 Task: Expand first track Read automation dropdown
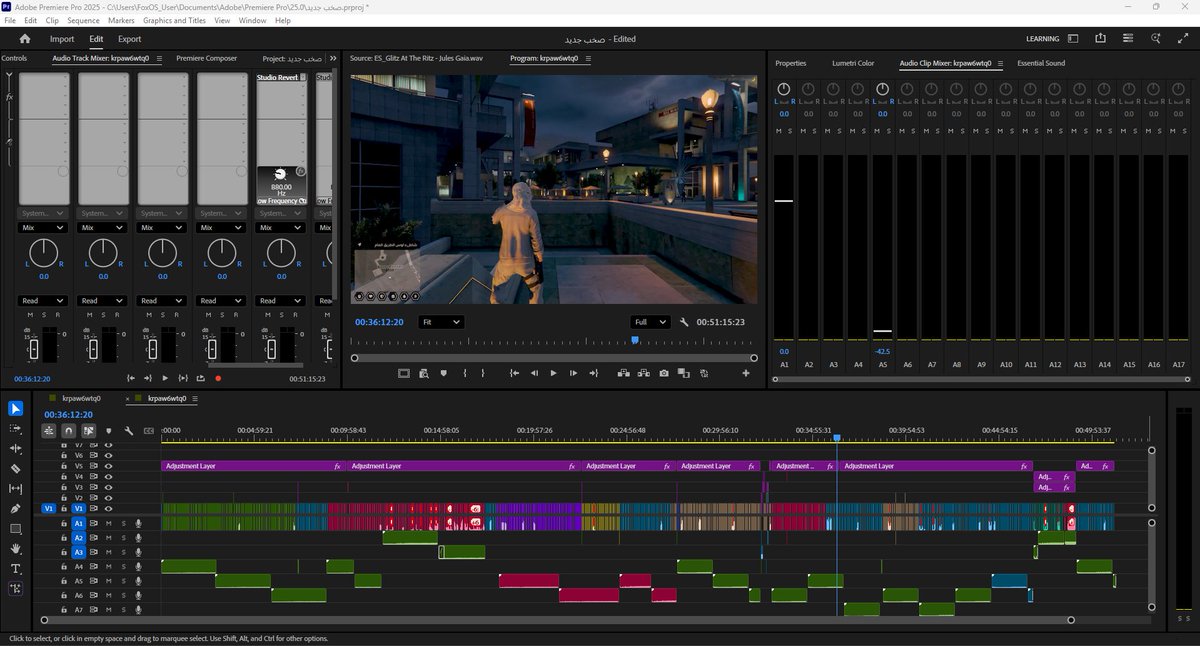click(44, 300)
